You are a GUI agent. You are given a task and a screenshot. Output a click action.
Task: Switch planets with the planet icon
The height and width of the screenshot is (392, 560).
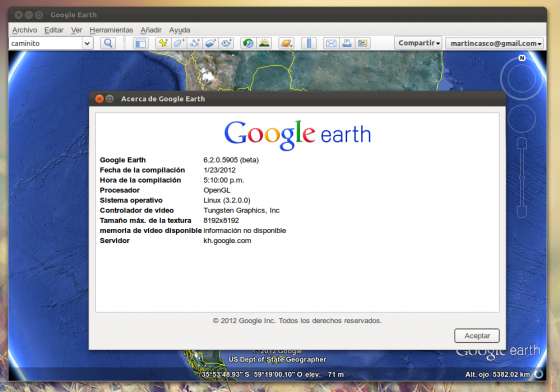[x=286, y=43]
